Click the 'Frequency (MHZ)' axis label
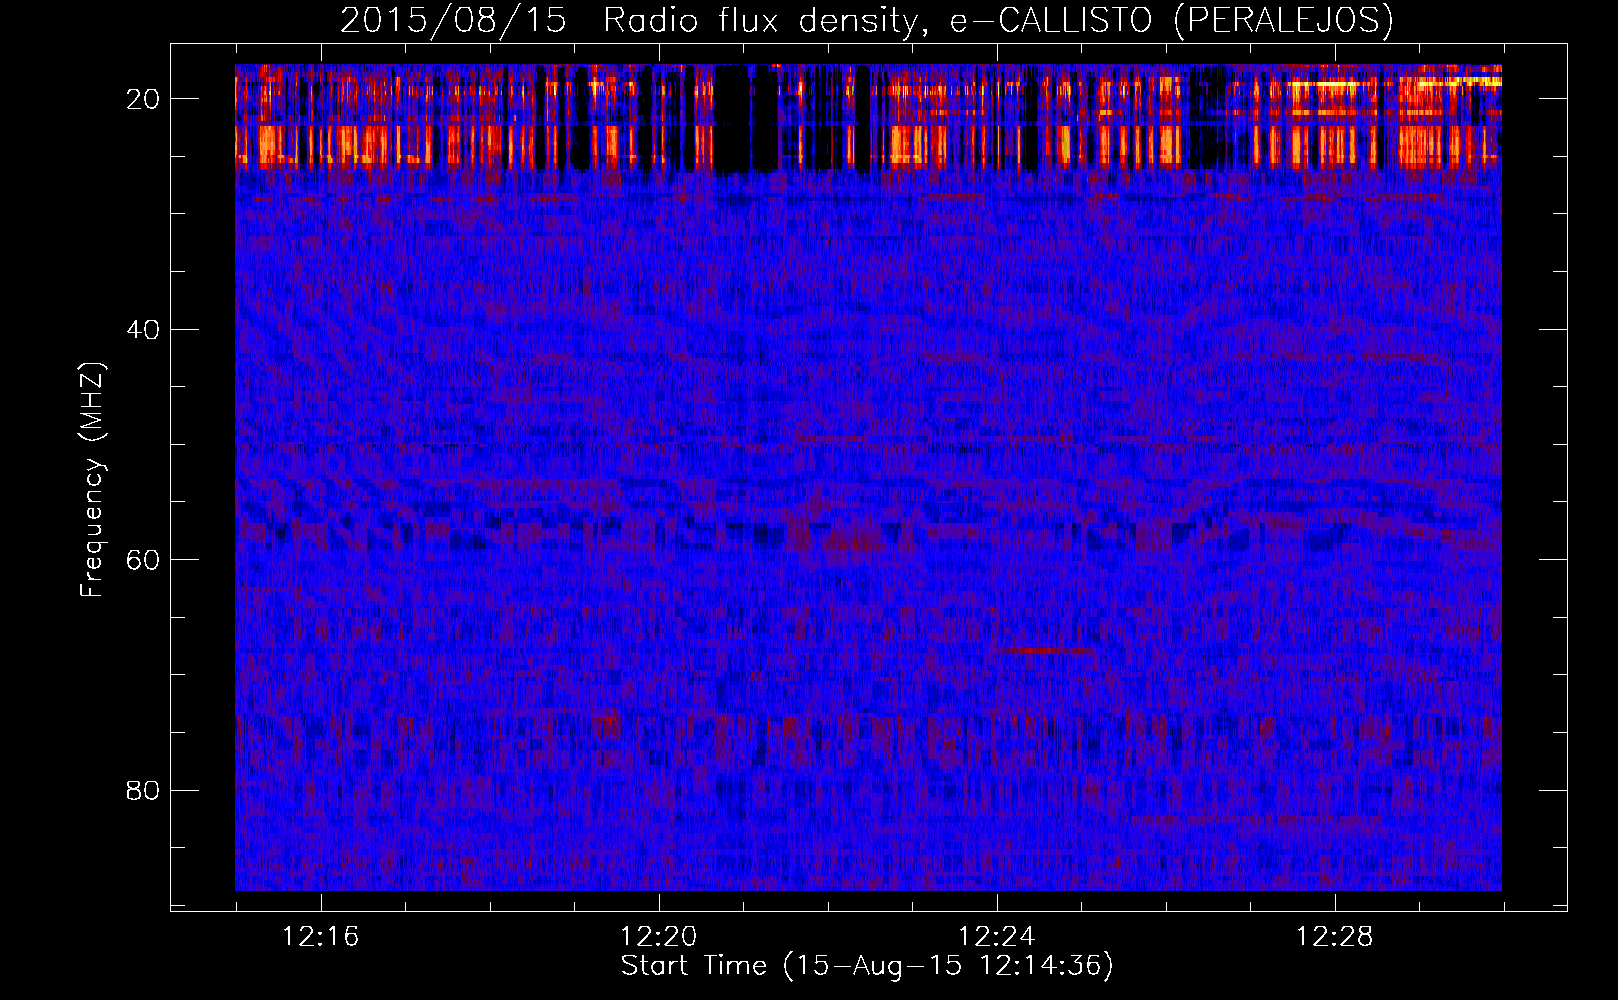Image resolution: width=1618 pixels, height=1000 pixels. click(91, 480)
